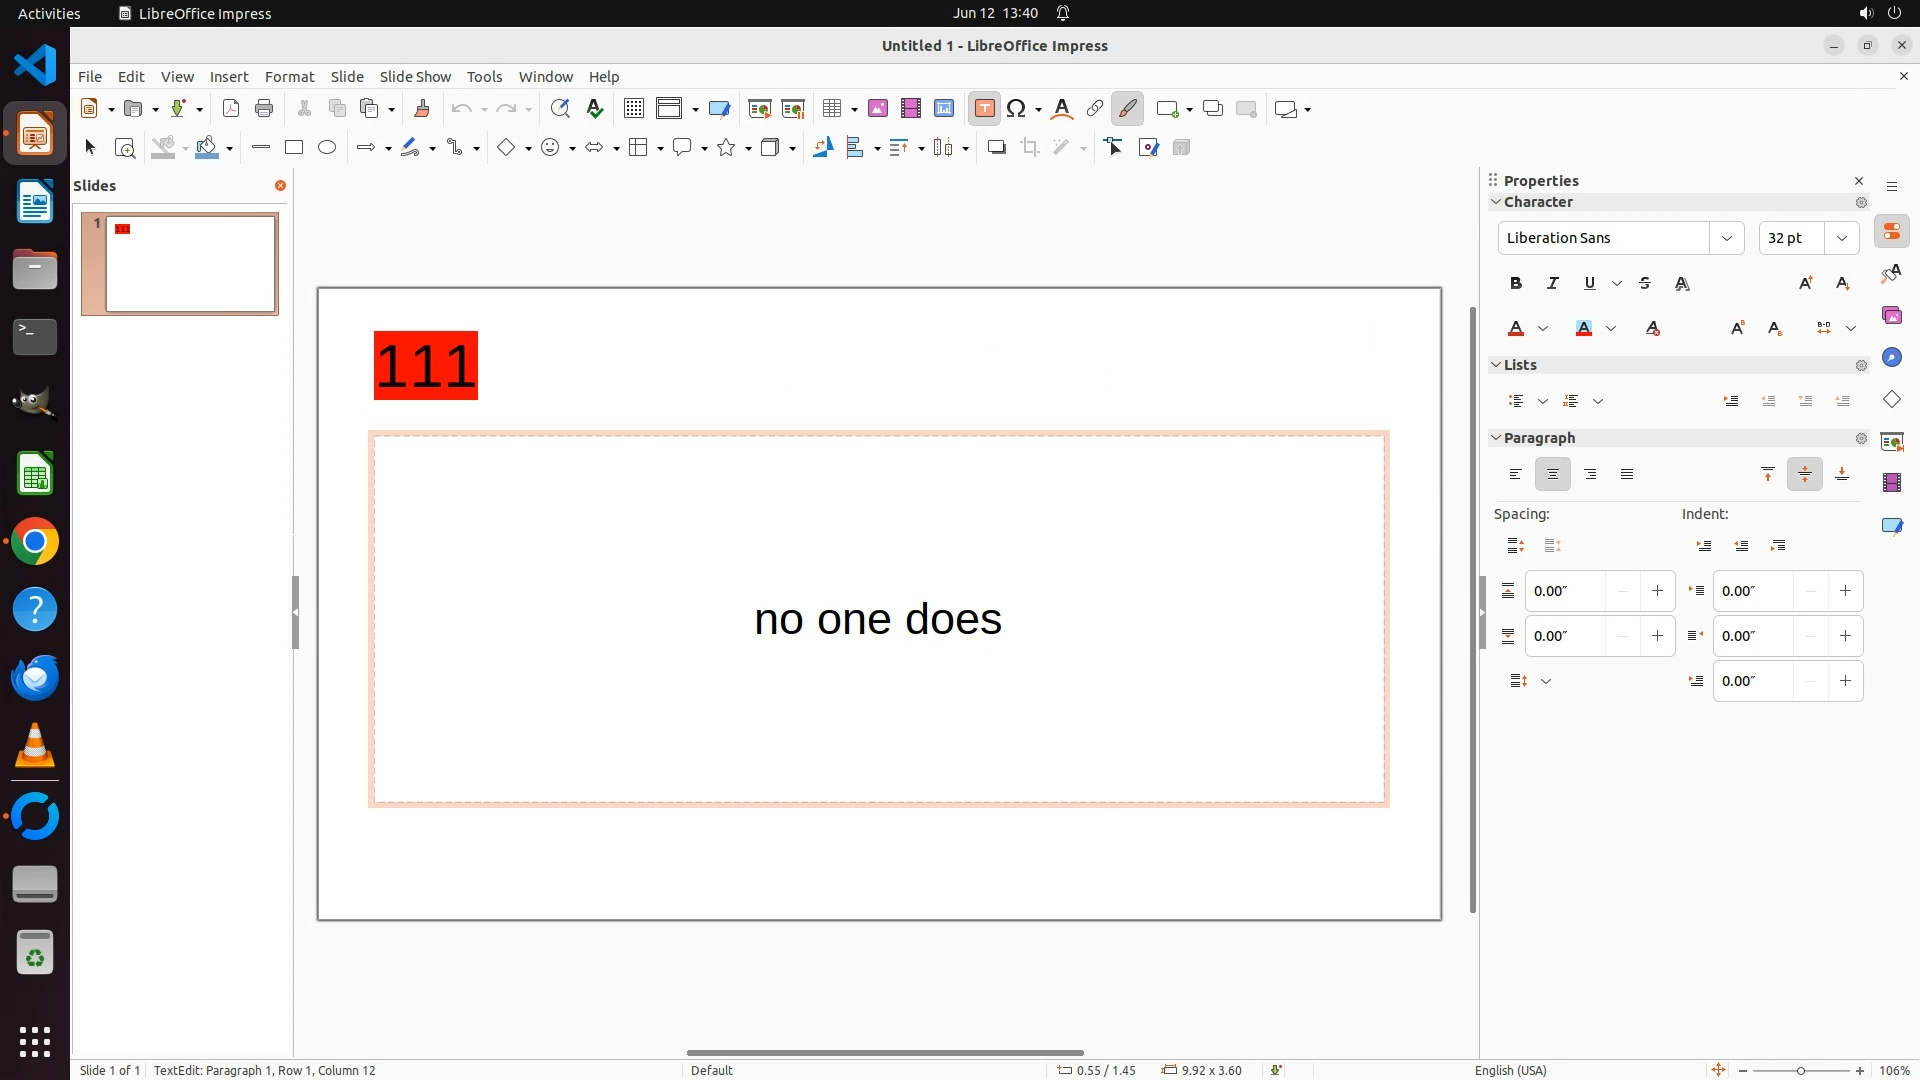
Task: Click the red font color swatch
Action: [1516, 329]
